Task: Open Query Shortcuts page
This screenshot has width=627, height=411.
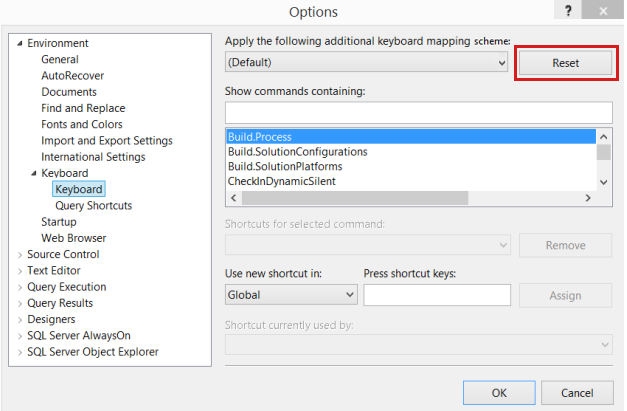Action: click(x=94, y=206)
